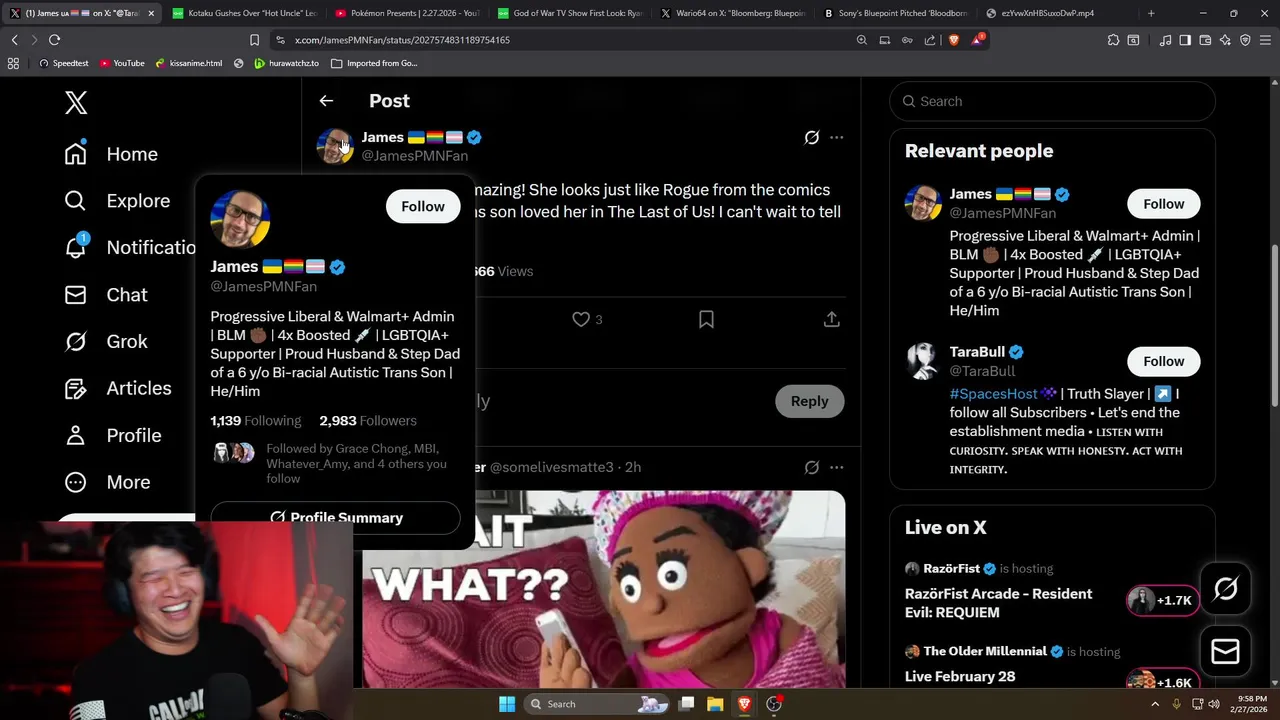Open Brave Rewards triangle icon
Viewport: 1280px width, 720px height.
(x=978, y=40)
